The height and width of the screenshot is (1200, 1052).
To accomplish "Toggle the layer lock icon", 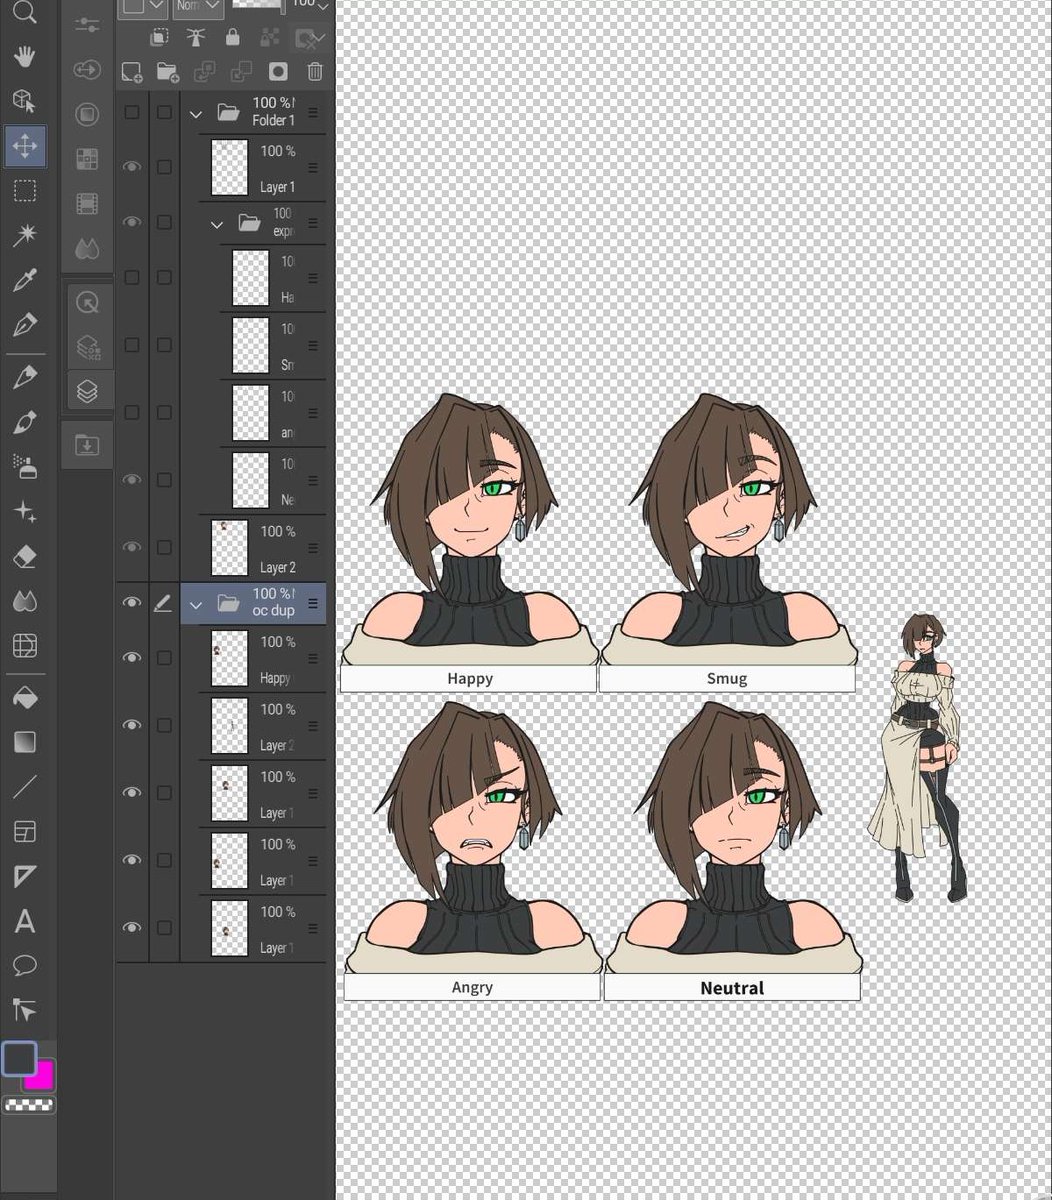I will (232, 38).
